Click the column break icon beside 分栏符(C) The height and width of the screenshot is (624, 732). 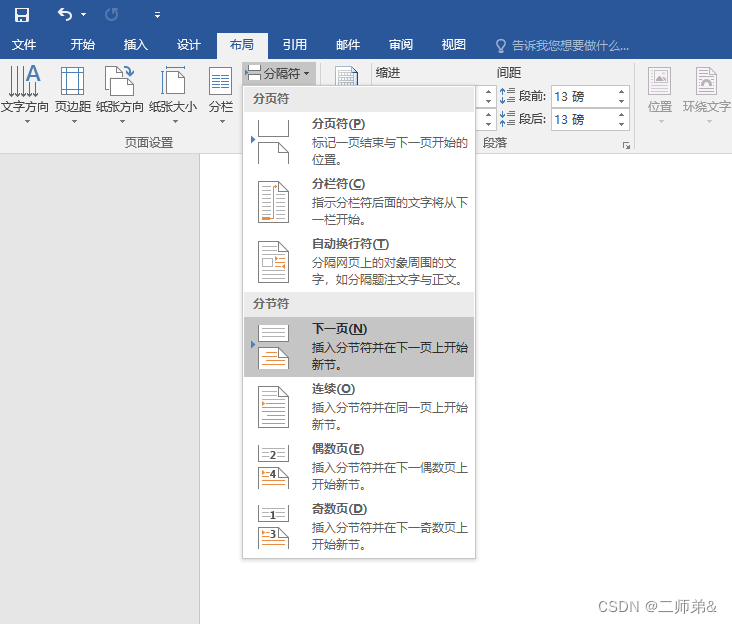pos(273,202)
